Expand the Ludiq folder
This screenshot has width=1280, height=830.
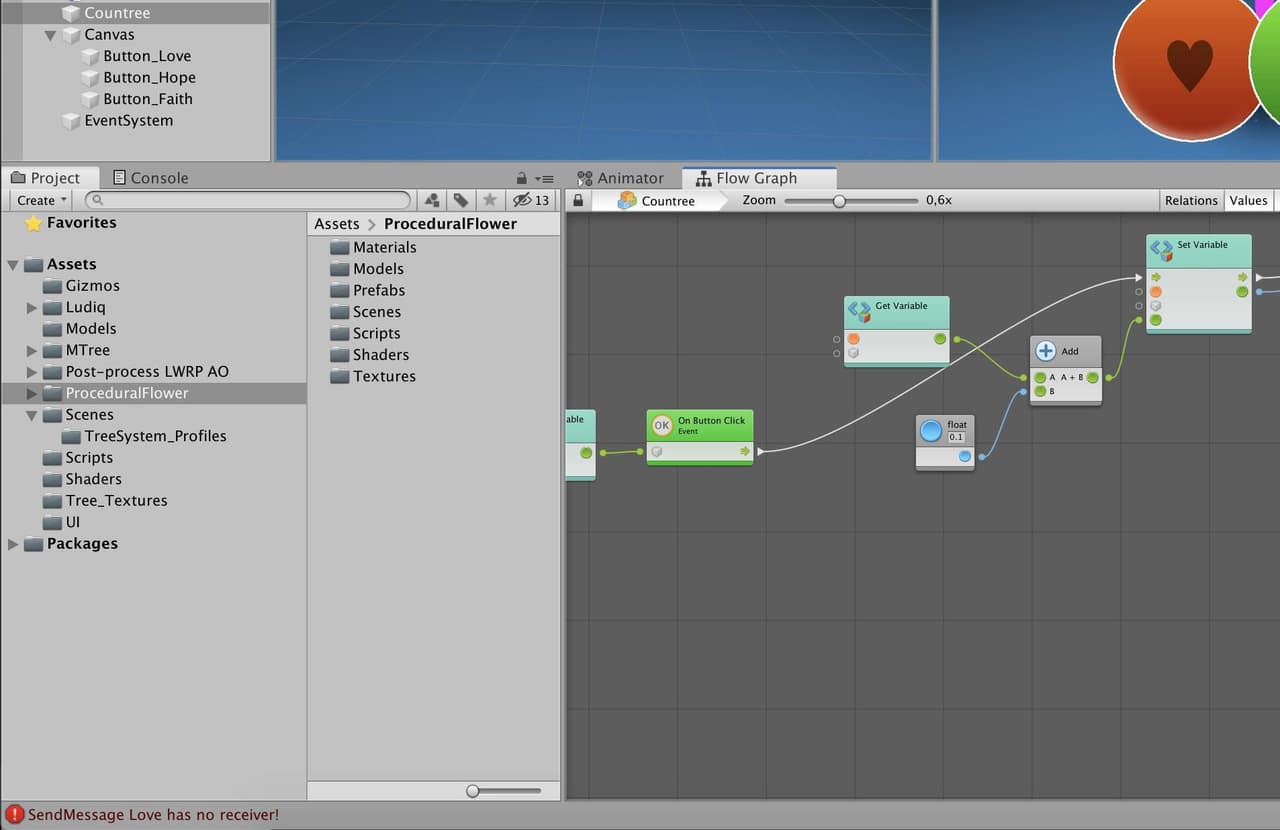[x=32, y=308]
